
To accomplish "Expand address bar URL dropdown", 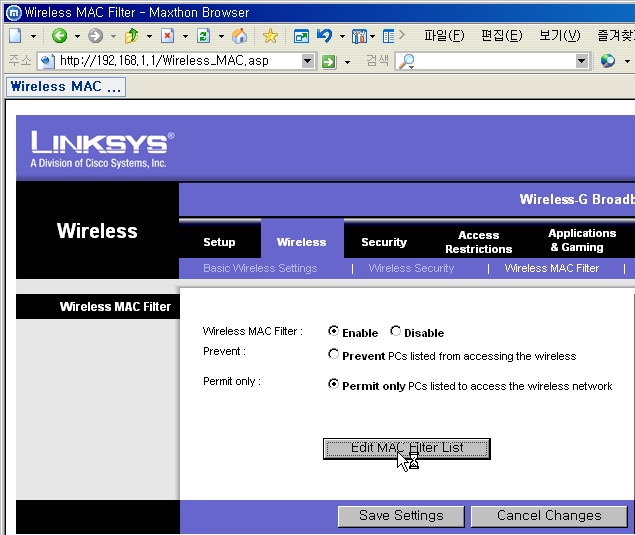I will click(308, 61).
